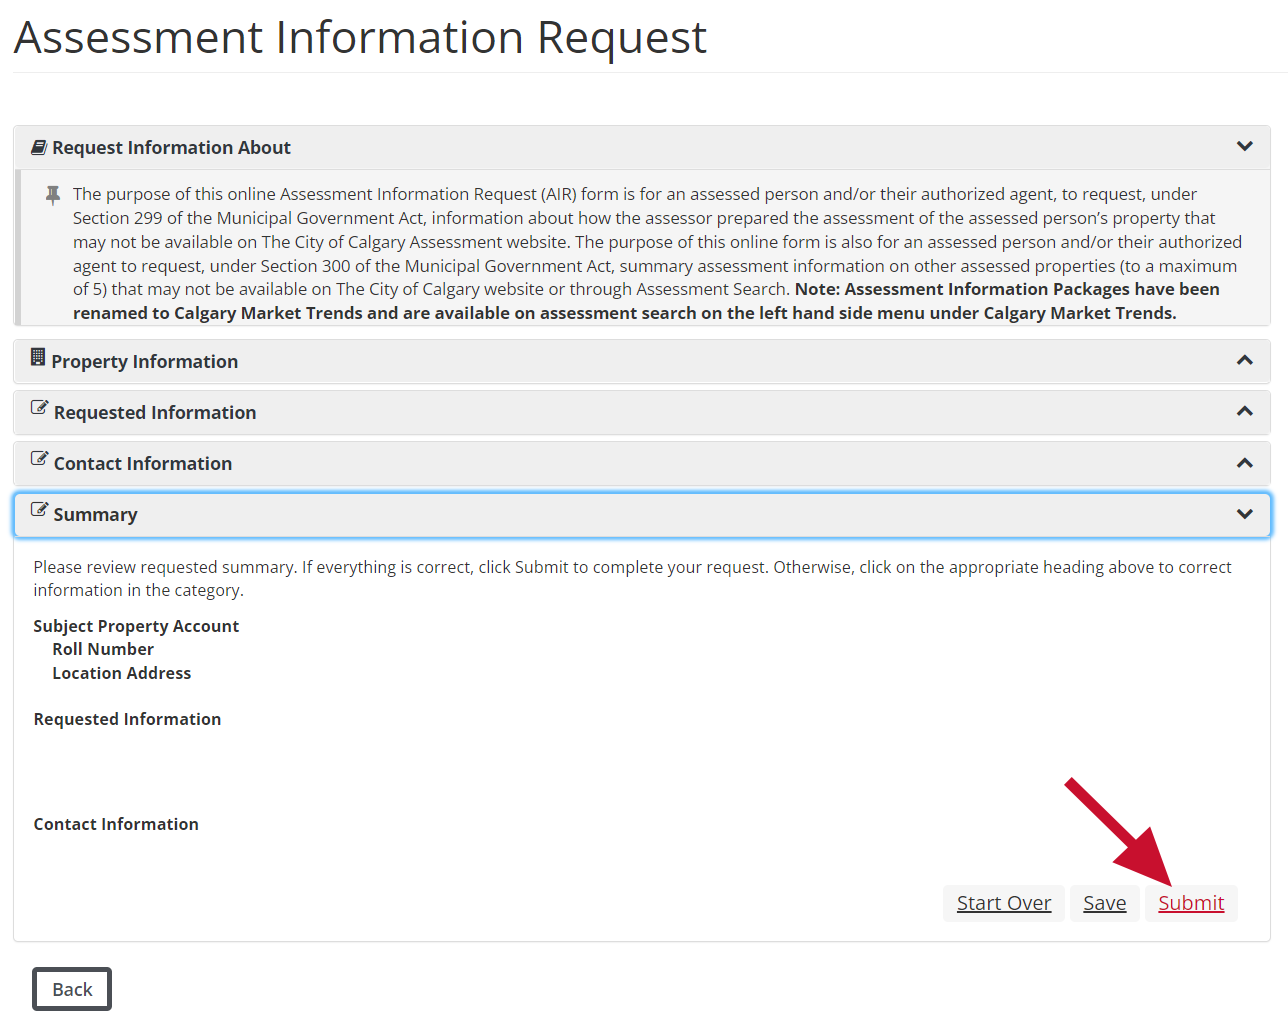Click the 'Please review requested summary' instruction text
The width and height of the screenshot is (1288, 1025).
pyautogui.click(x=632, y=578)
